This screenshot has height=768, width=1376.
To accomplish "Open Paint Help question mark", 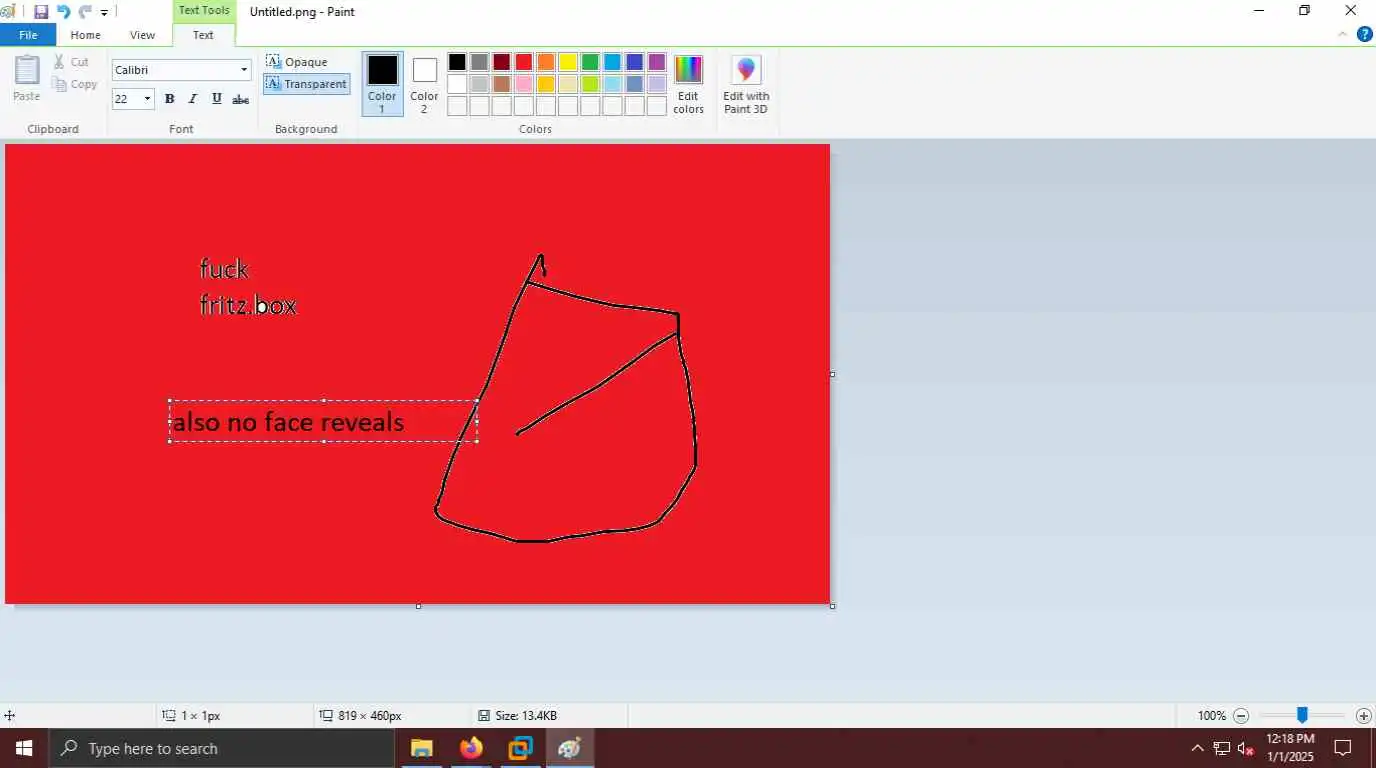I will click(x=1364, y=35).
